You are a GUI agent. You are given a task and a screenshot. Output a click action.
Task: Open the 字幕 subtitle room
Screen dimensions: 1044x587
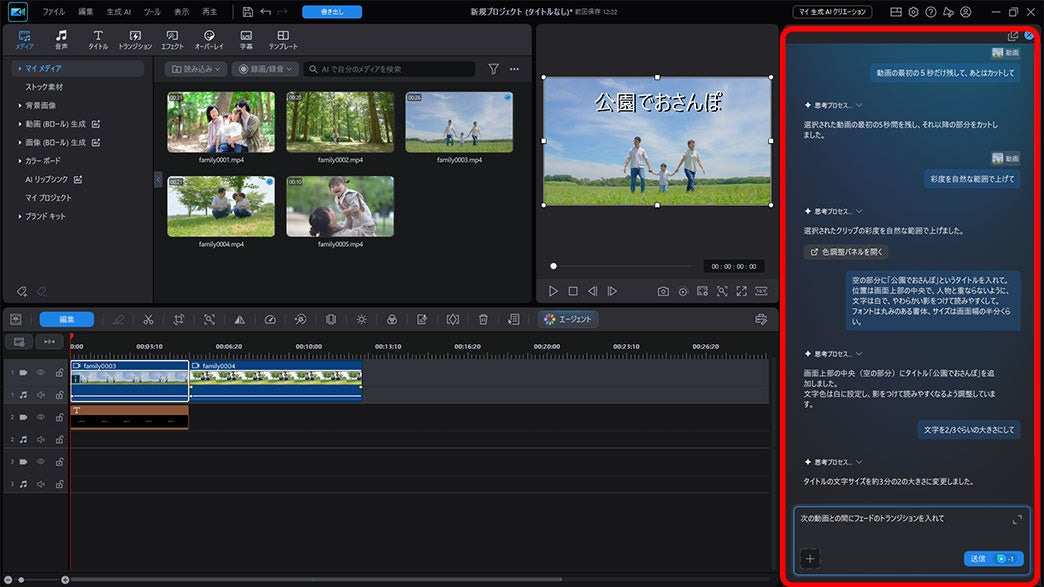pyautogui.click(x=246, y=39)
